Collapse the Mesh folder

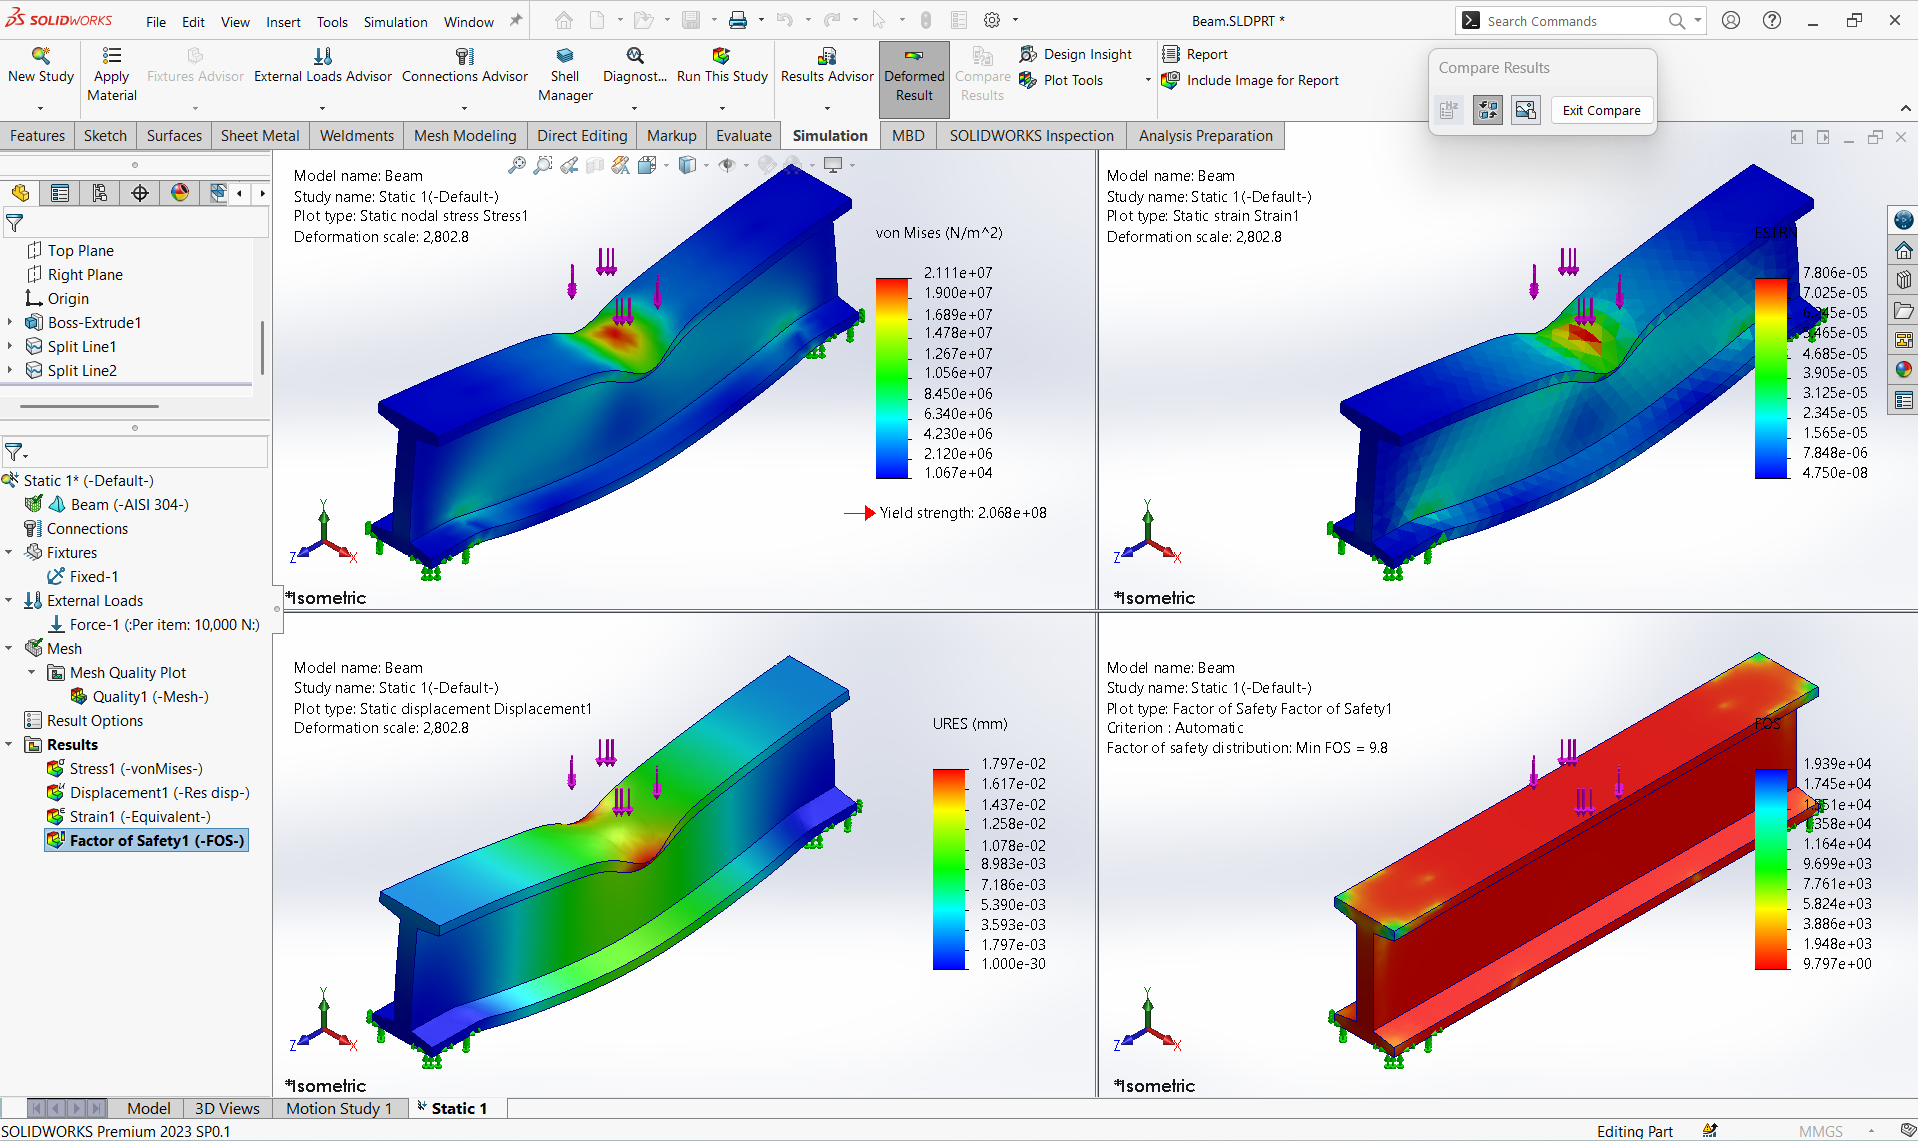pos(9,648)
